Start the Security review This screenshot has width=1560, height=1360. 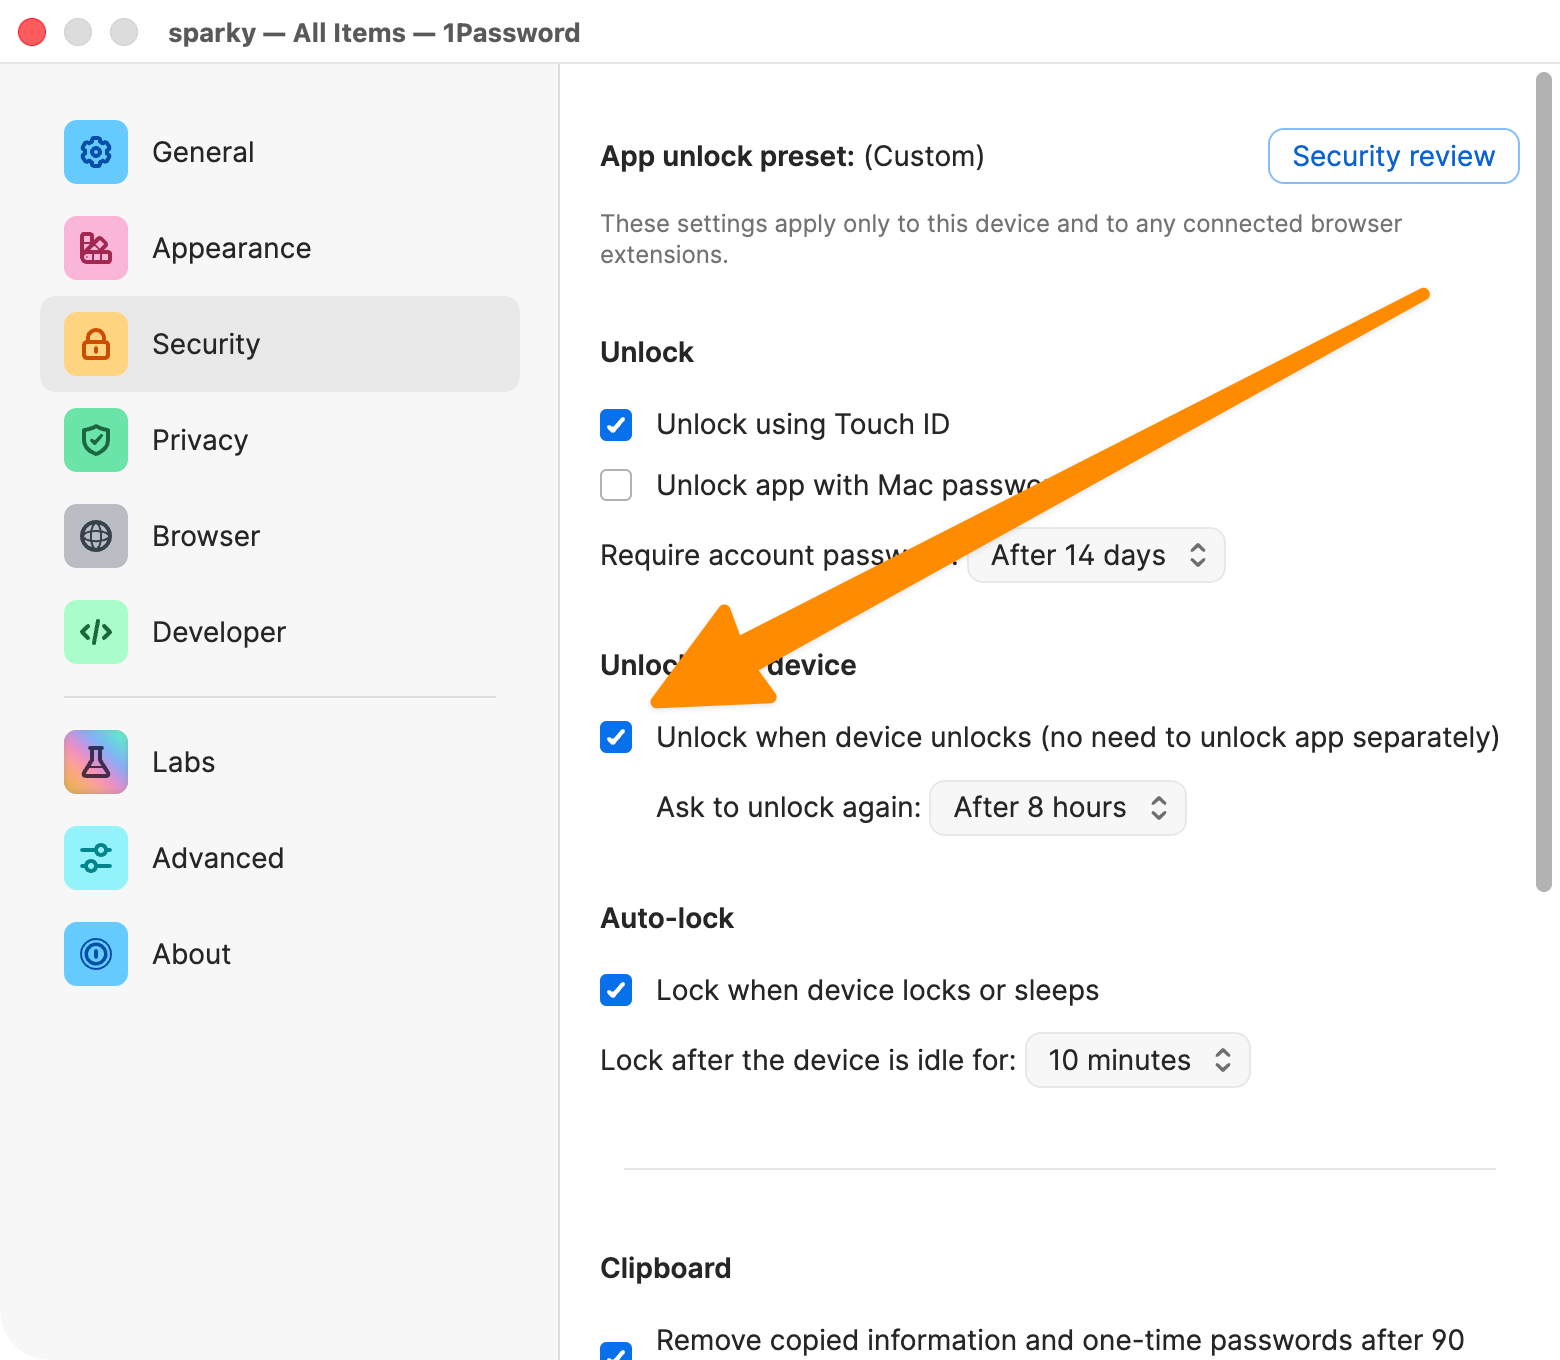click(x=1392, y=156)
